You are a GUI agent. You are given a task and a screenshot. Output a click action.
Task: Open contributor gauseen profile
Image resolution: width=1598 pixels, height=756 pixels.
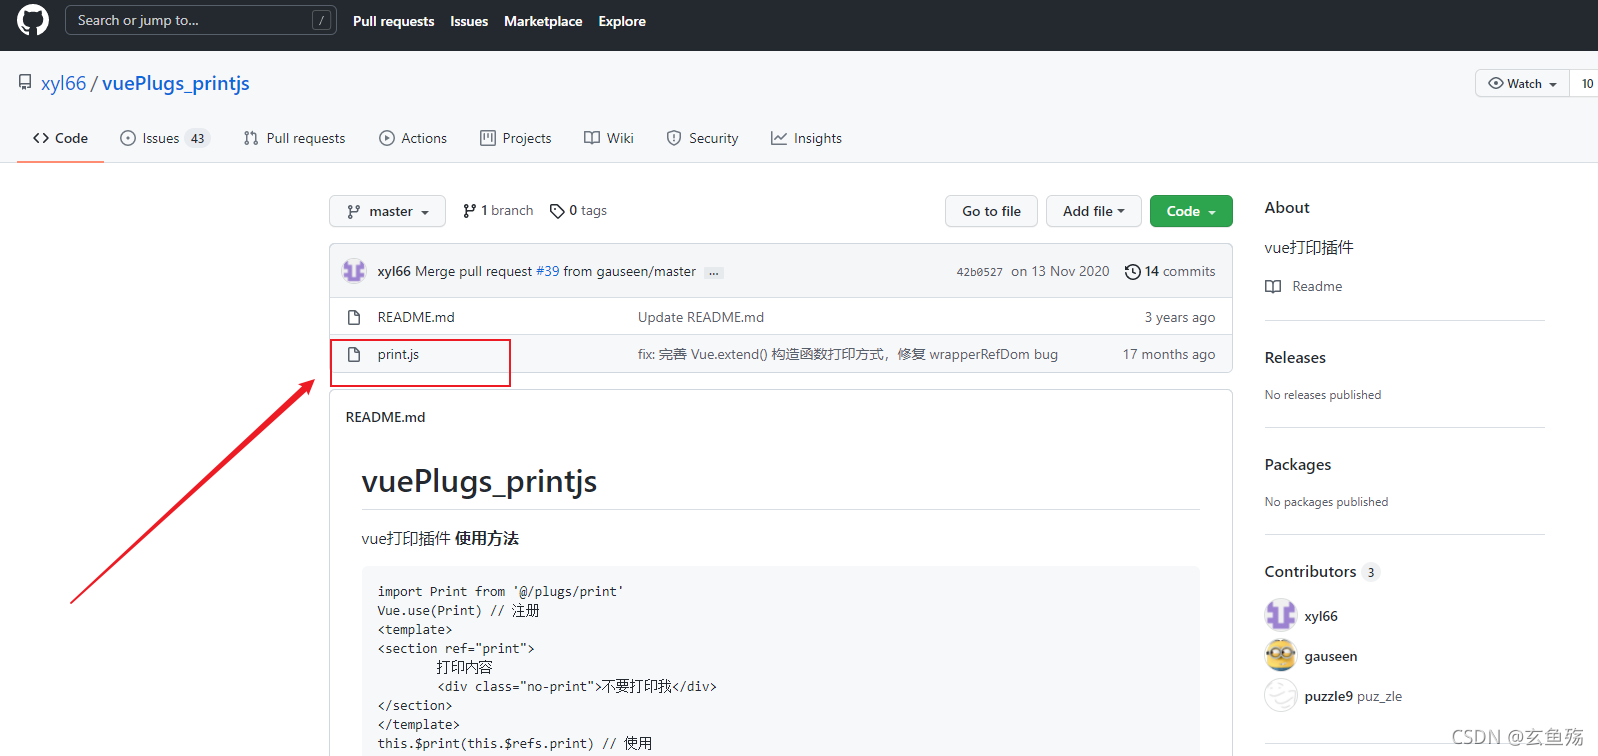[x=1331, y=656]
